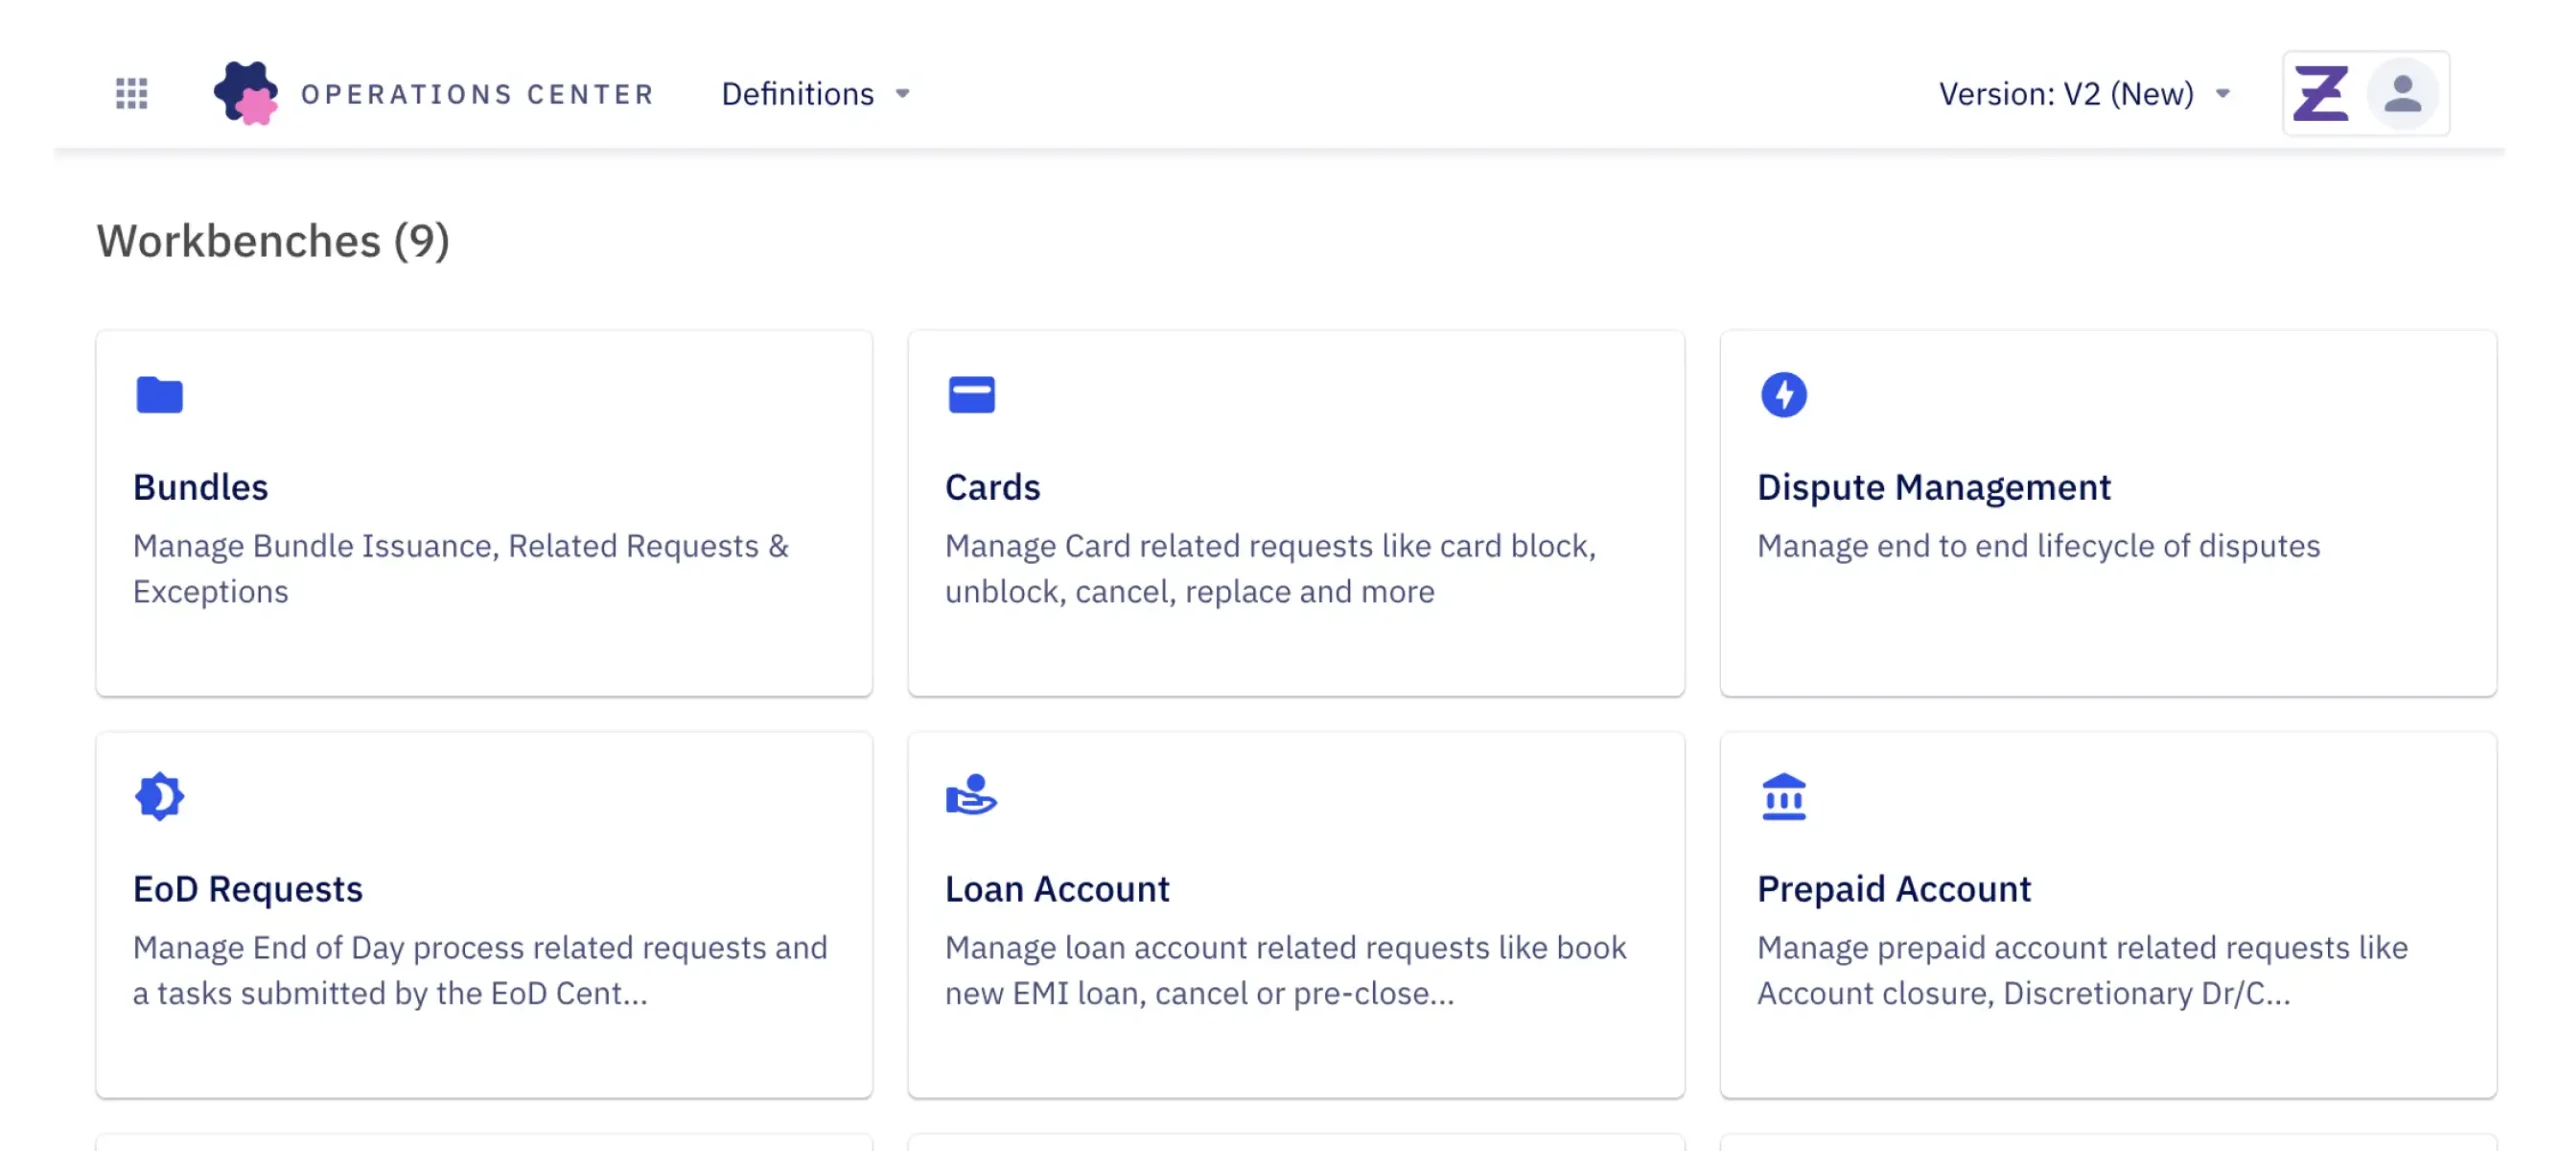Click the Dispute Management lightning icon
This screenshot has width=2560, height=1151.
click(1783, 395)
